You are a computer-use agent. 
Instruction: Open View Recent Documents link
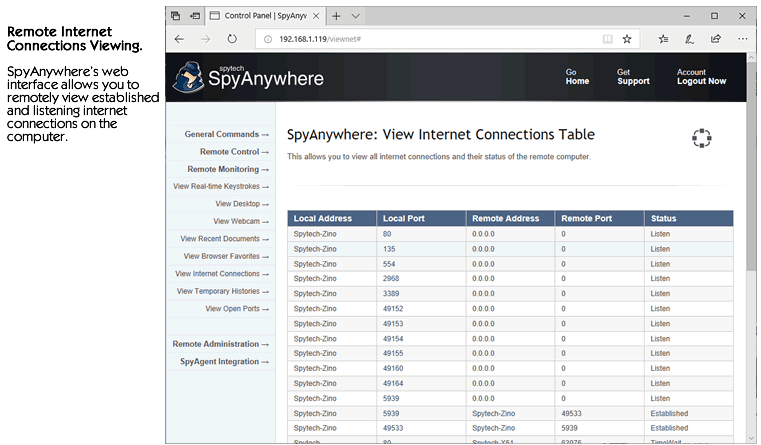224,239
